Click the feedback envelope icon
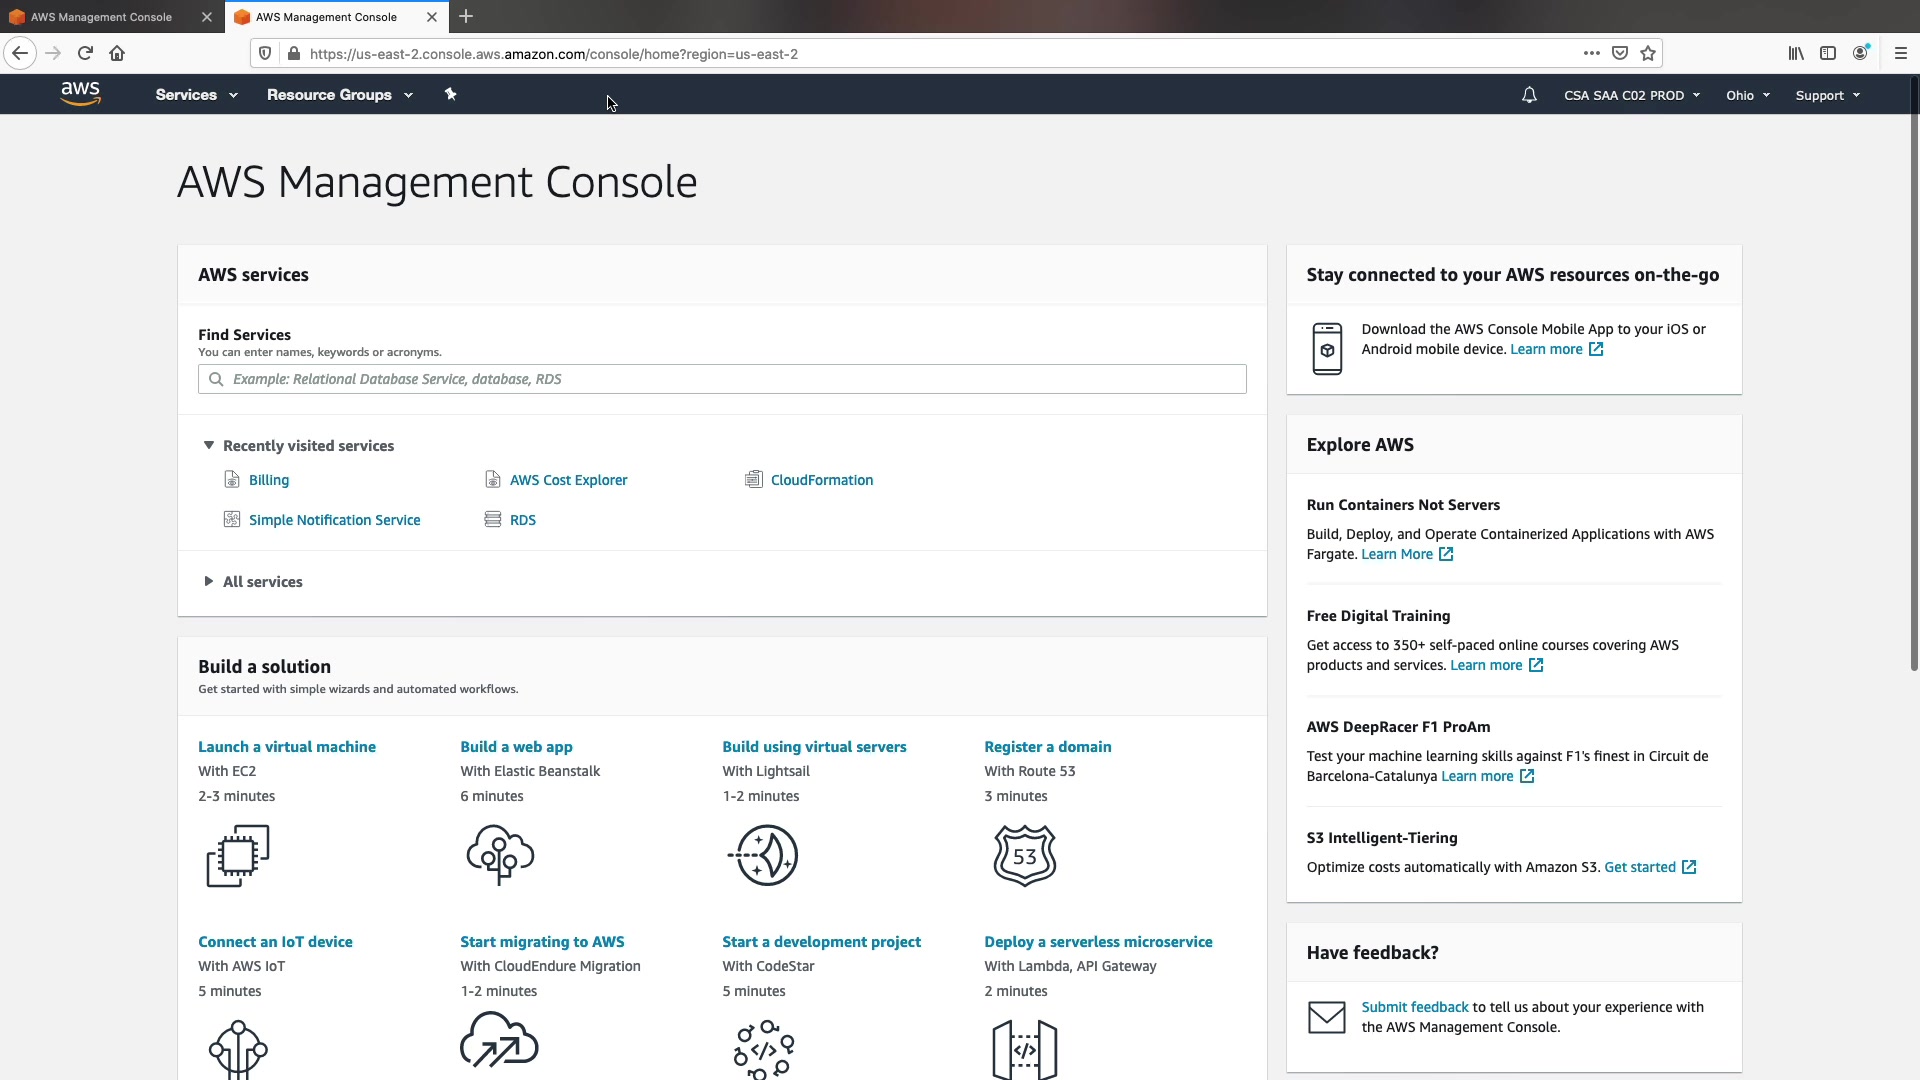The height and width of the screenshot is (1080, 1920). coord(1326,1017)
